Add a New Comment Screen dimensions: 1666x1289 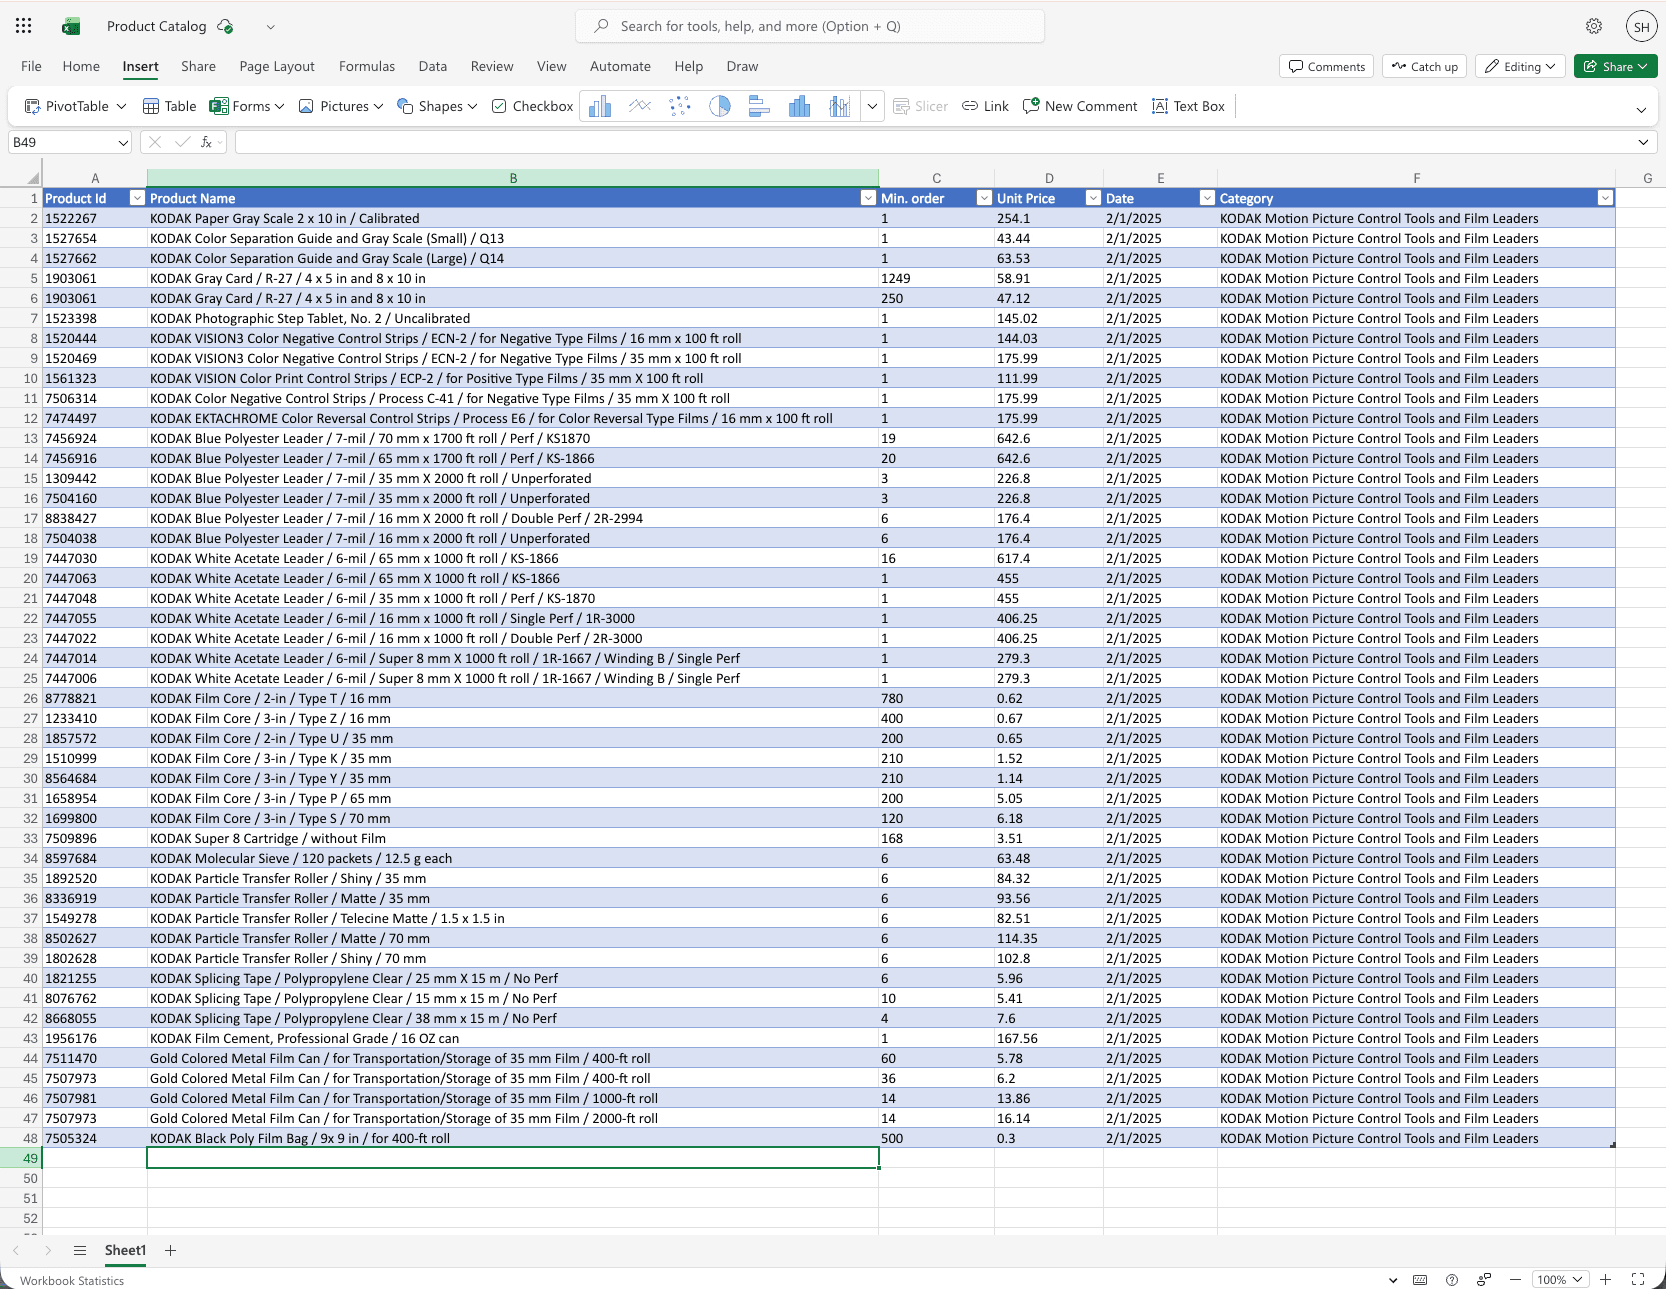[1079, 106]
